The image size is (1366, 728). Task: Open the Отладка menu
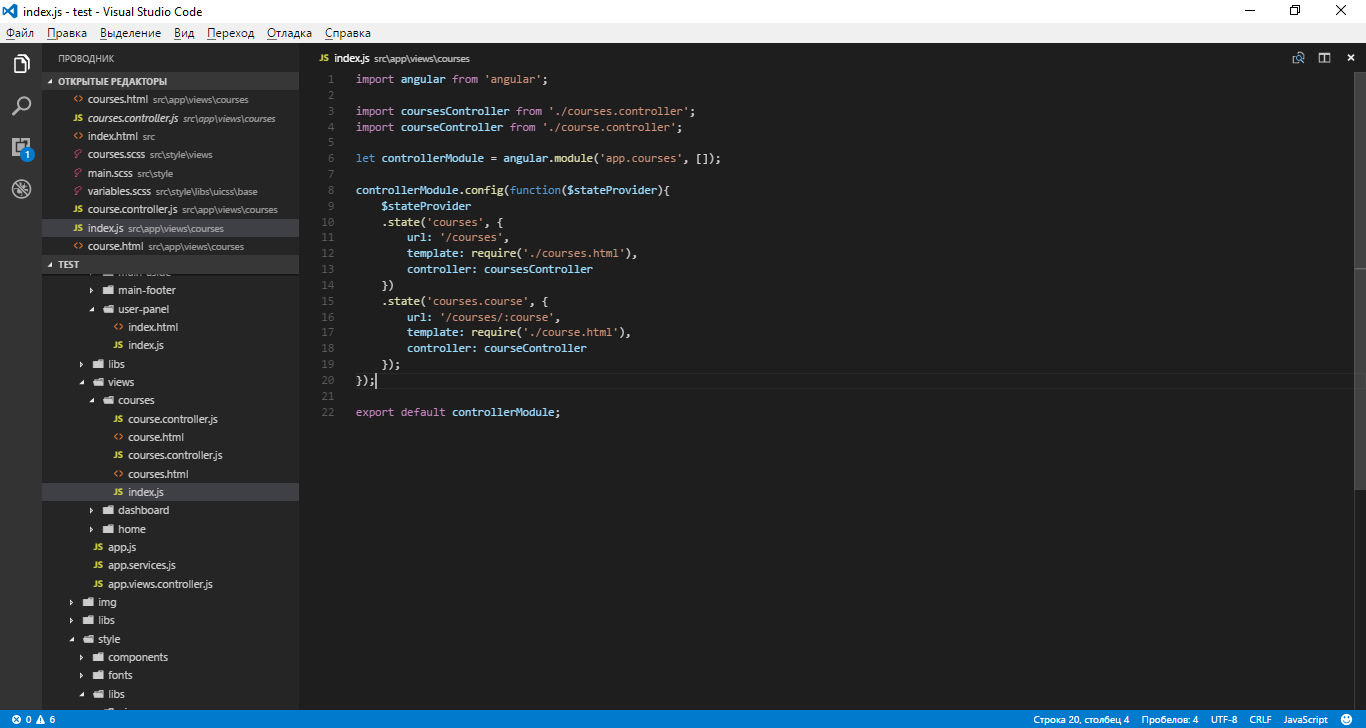289,33
